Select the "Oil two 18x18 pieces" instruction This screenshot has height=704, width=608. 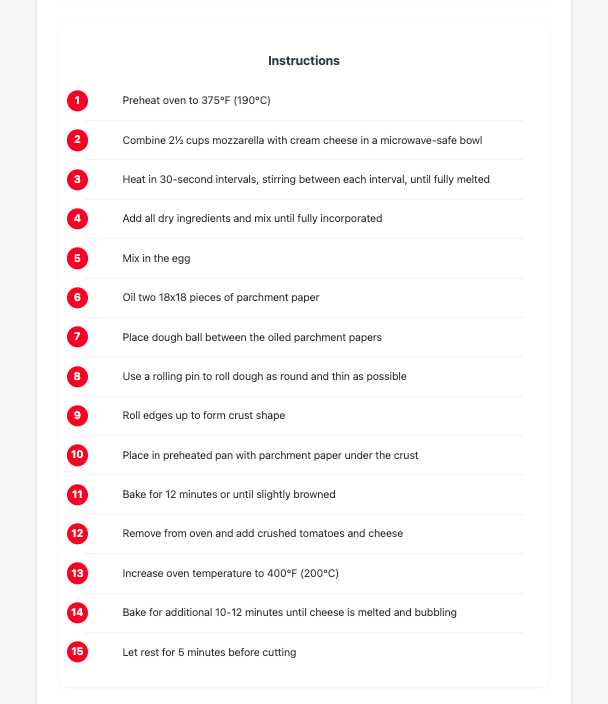tap(220, 298)
